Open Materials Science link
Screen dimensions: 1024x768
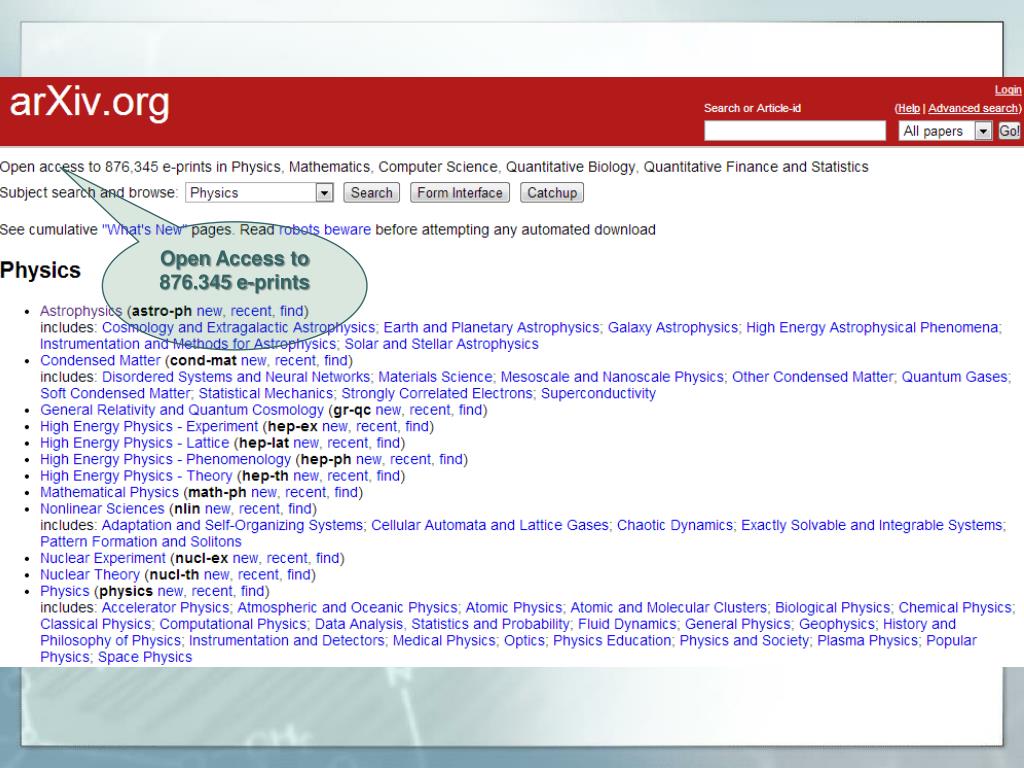pyautogui.click(x=435, y=377)
